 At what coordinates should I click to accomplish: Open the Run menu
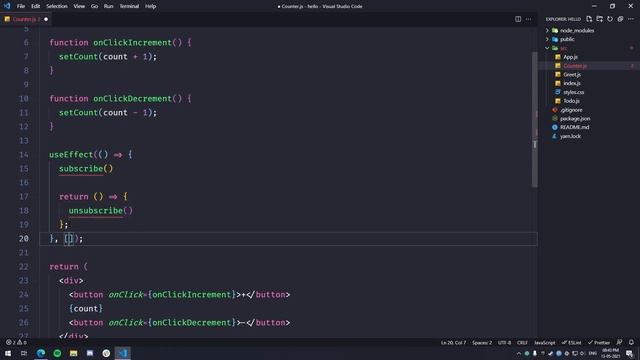pyautogui.click(x=108, y=6)
